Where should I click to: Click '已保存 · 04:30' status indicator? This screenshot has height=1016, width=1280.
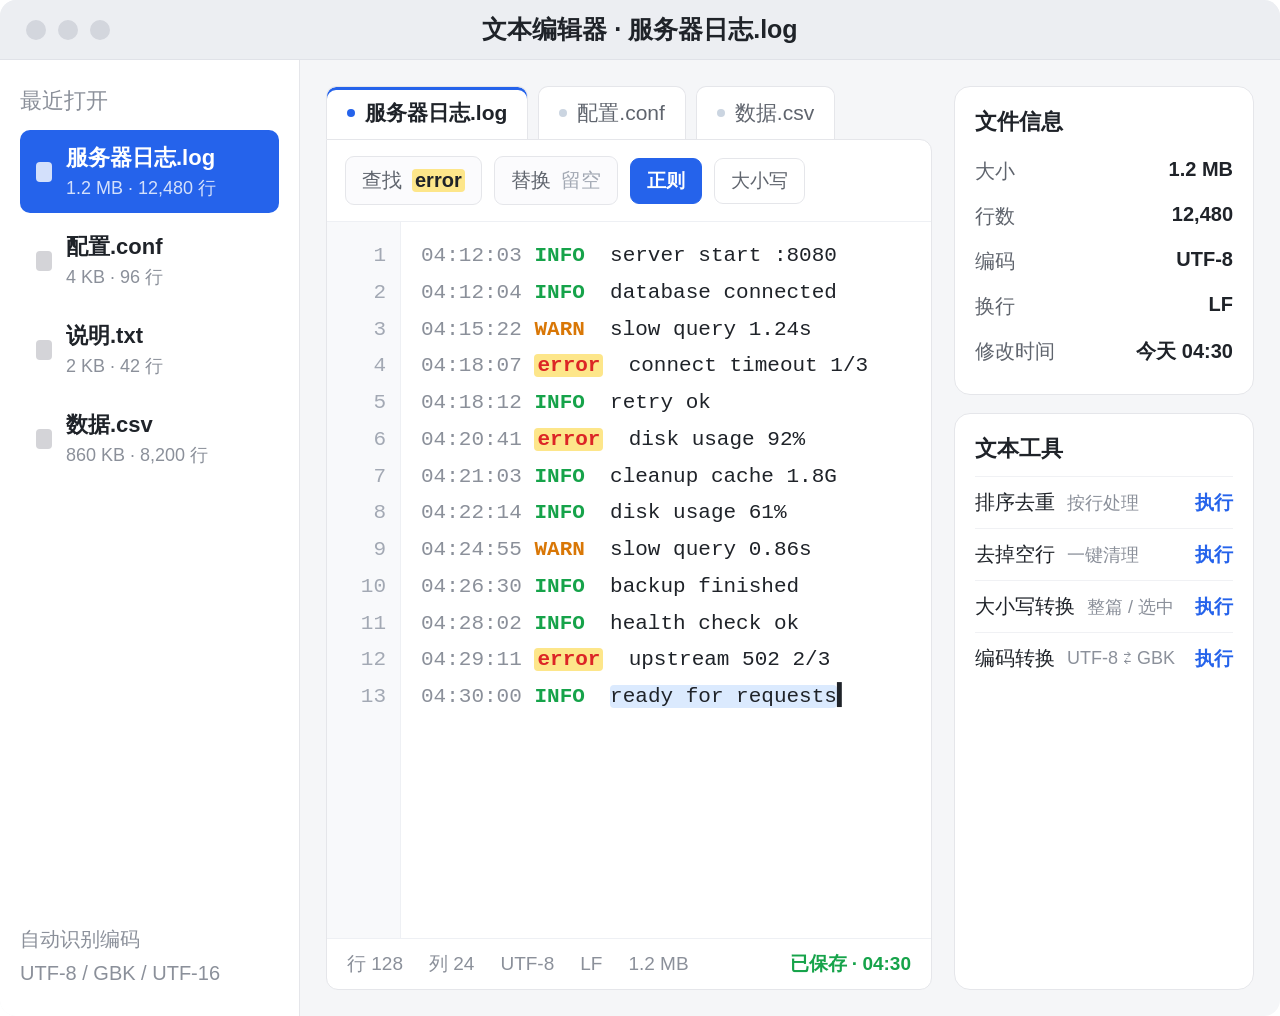pos(850,964)
